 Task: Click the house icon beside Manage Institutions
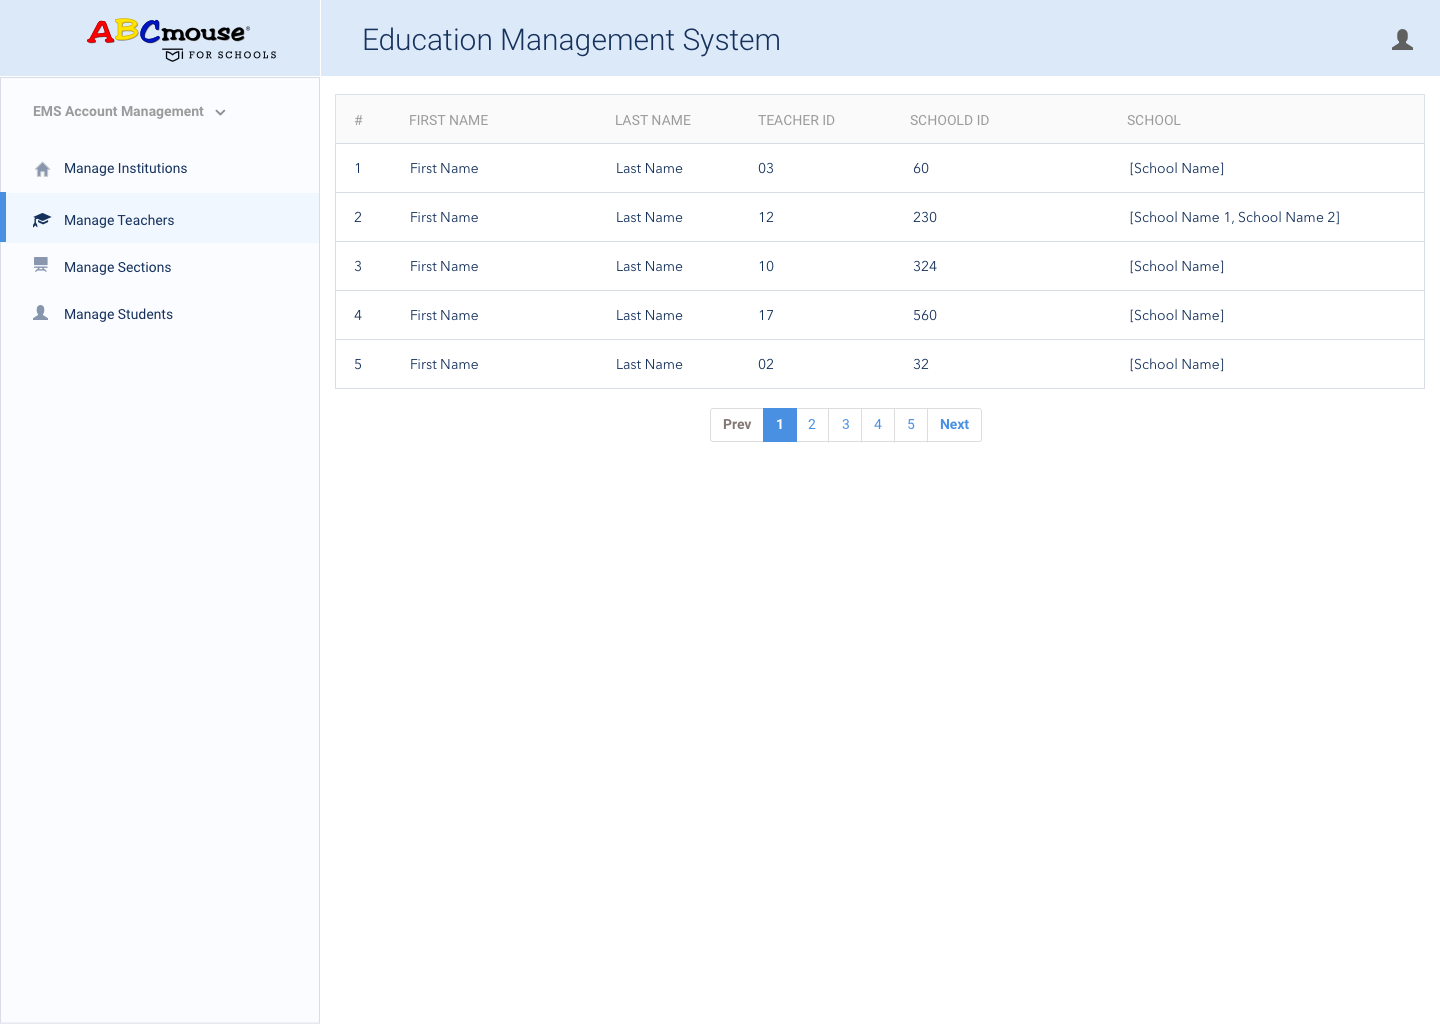(x=42, y=169)
